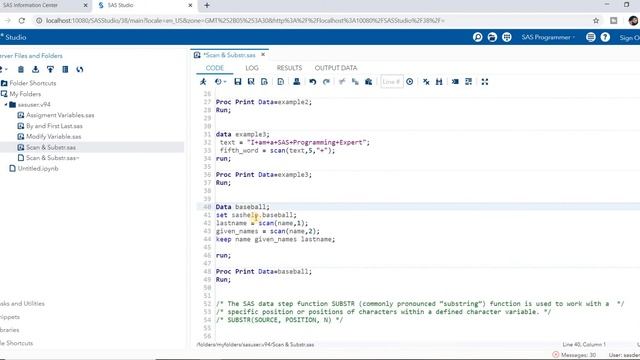Viewport: 640px width, 360px height.
Task: Click the download file icon in folders pane
Action: 36,69
